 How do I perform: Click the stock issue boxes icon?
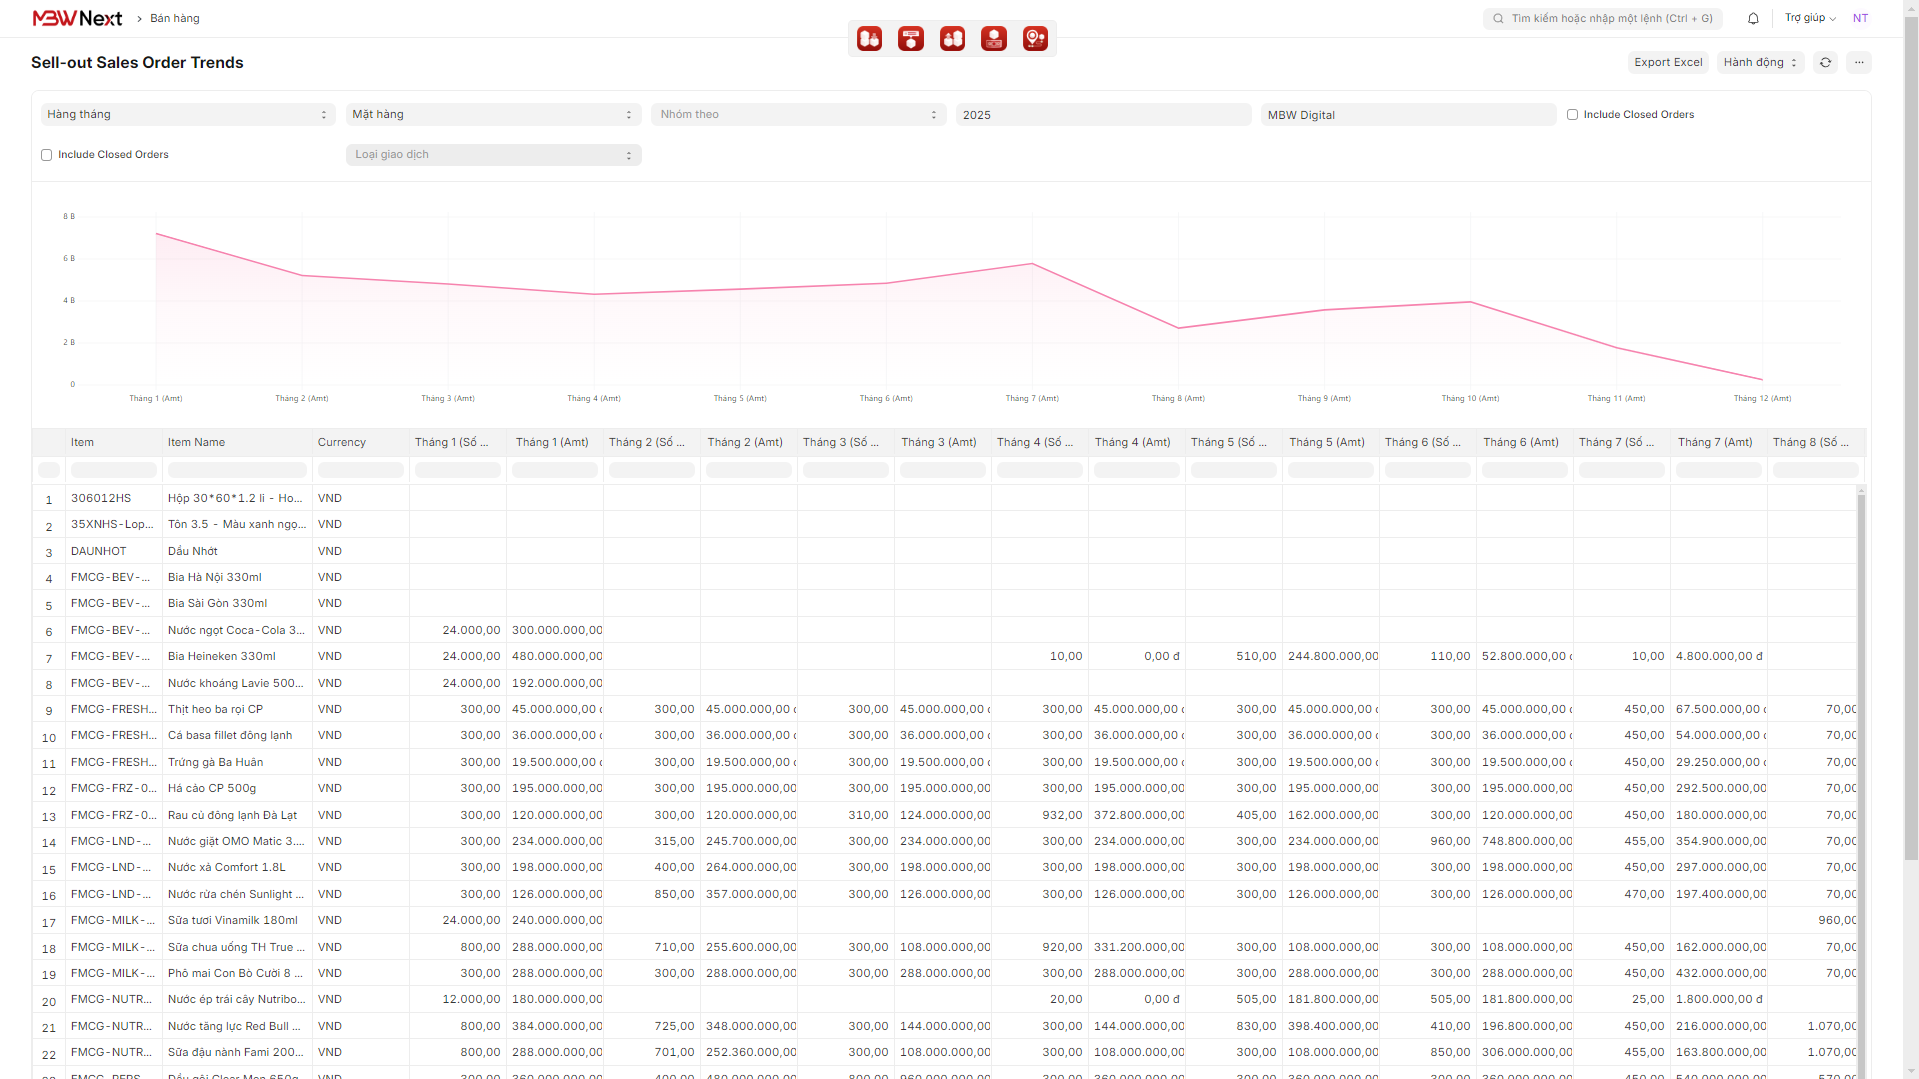(x=952, y=39)
